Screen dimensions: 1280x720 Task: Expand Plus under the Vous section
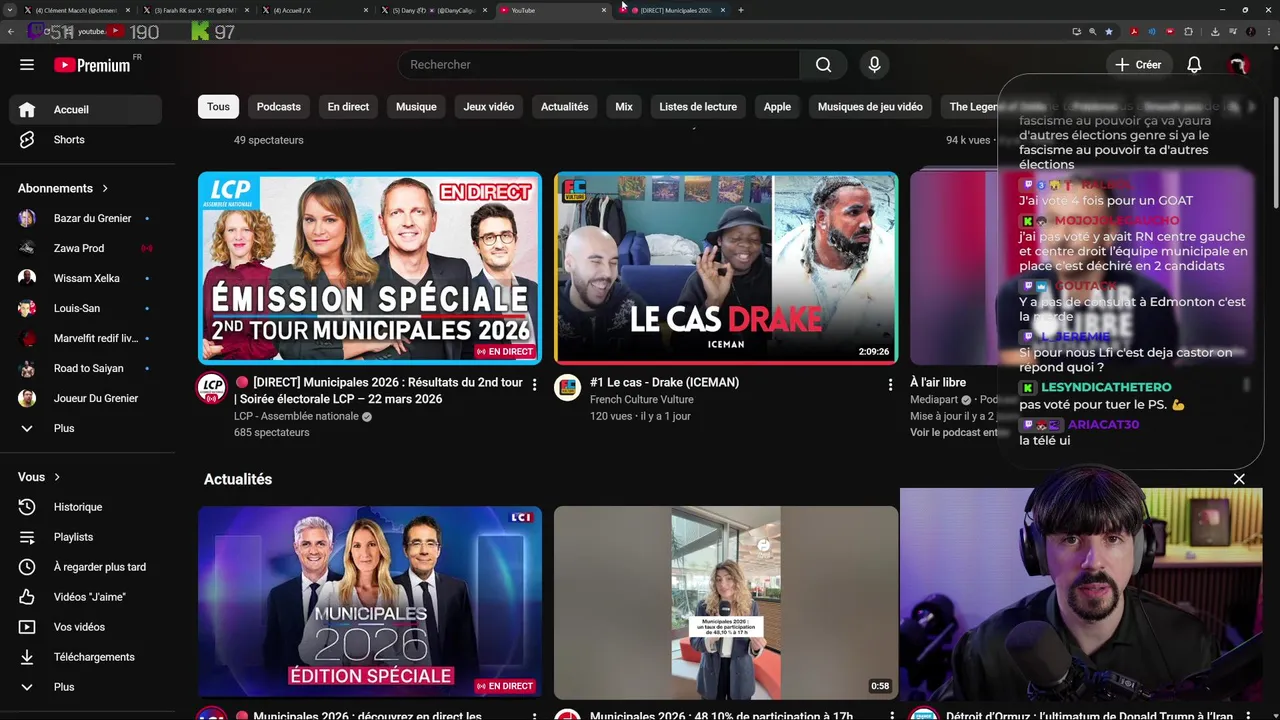[x=86, y=687]
